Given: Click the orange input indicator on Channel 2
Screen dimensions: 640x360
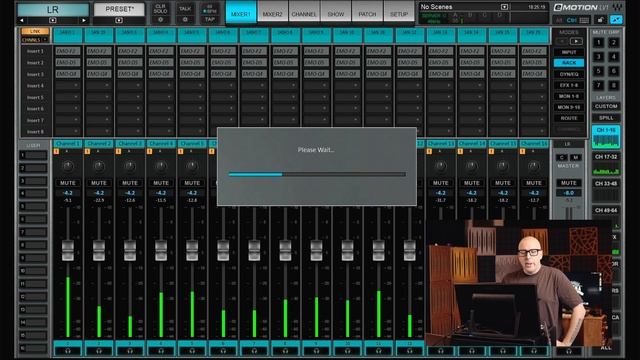Looking at the screenshot, I should (87, 151).
